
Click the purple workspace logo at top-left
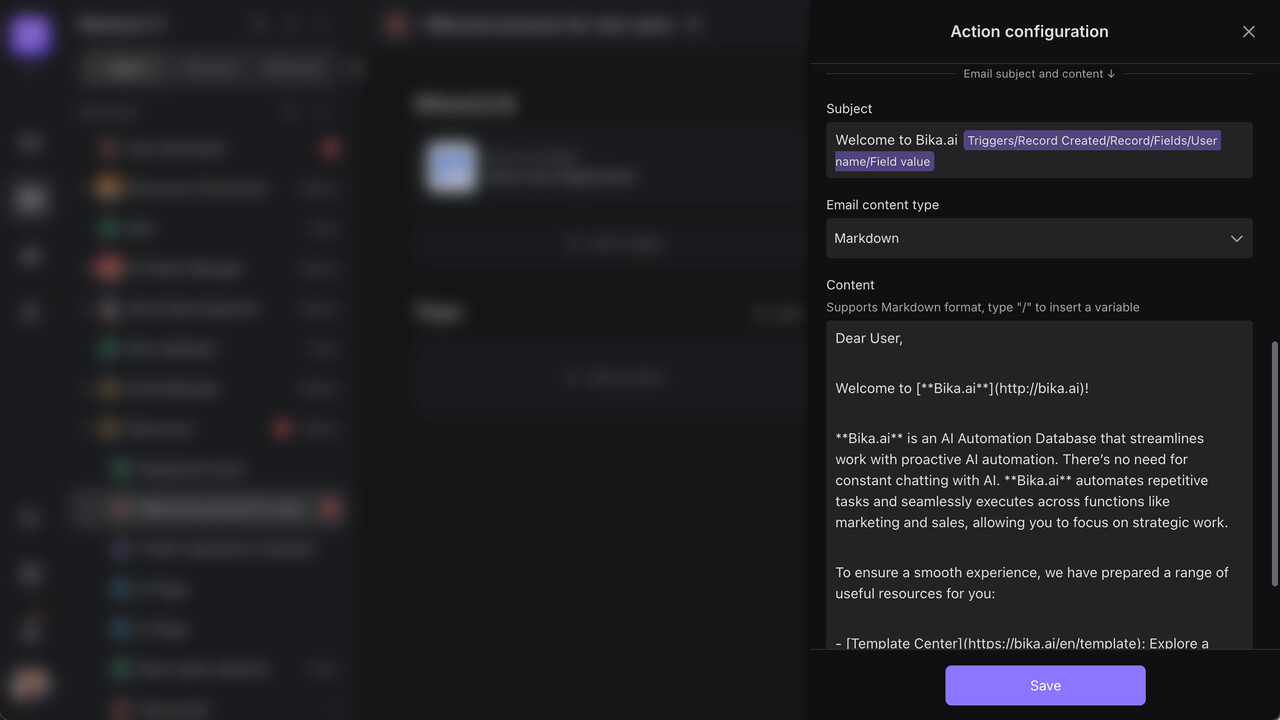[x=30, y=36]
